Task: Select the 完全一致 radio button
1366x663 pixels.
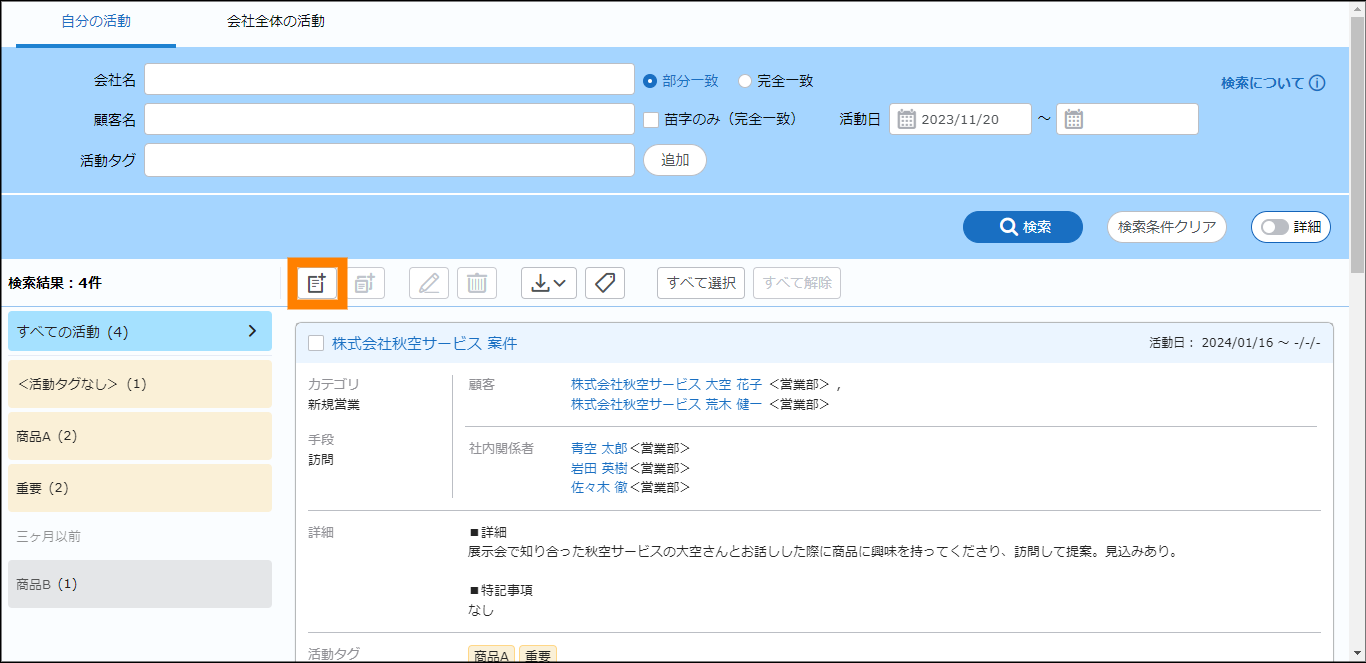Action: [745, 81]
